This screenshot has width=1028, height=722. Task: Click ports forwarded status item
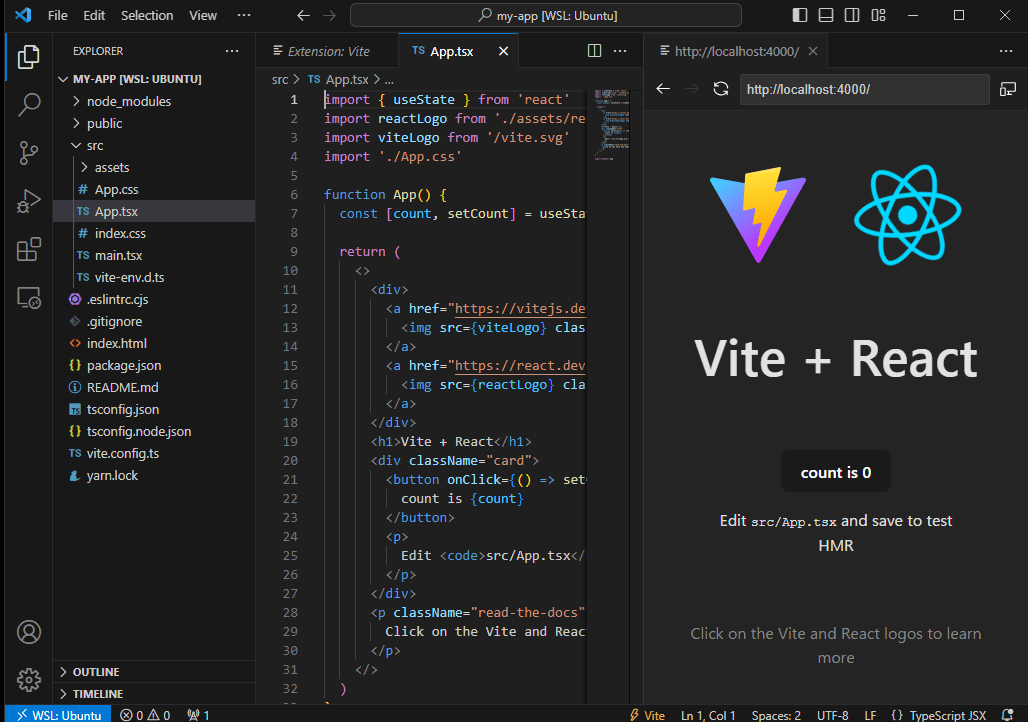click(198, 715)
